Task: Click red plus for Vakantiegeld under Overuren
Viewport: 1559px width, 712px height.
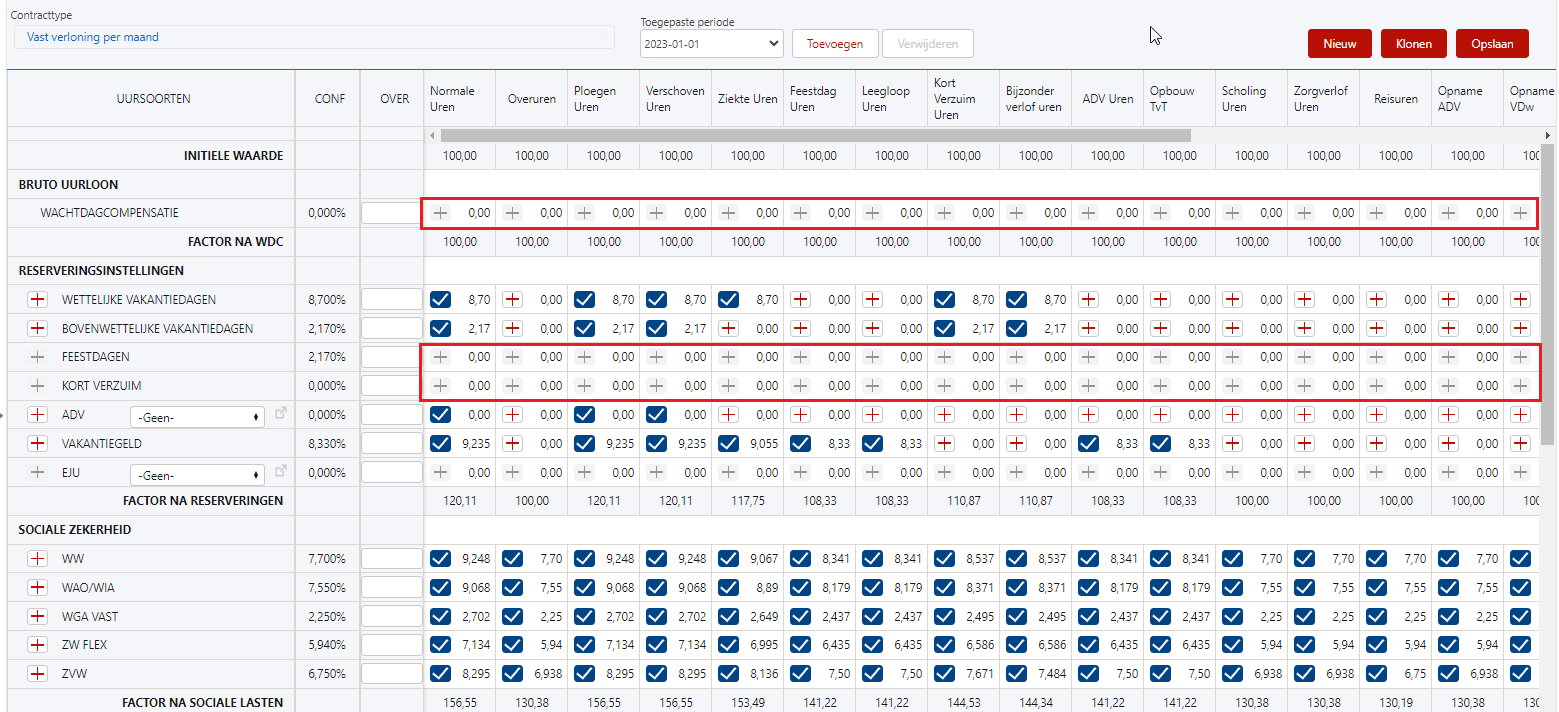Action: tap(512, 443)
